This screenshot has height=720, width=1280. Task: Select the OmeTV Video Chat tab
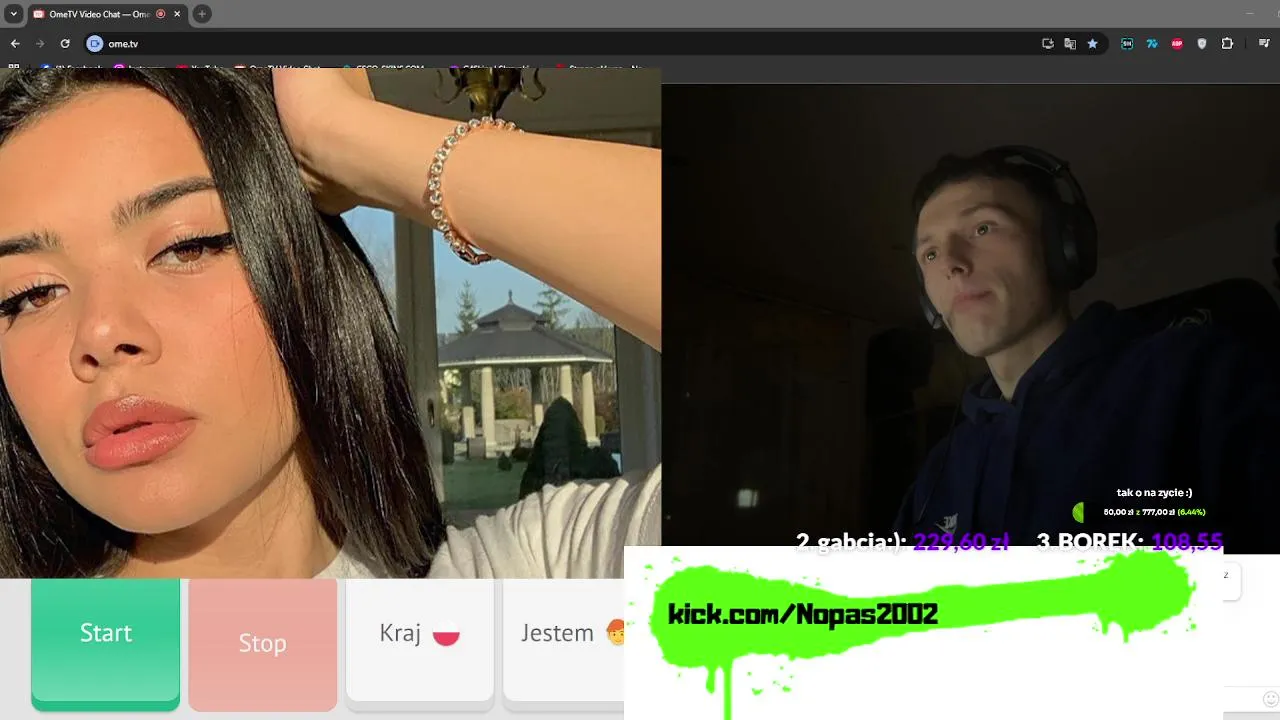pyautogui.click(x=107, y=14)
